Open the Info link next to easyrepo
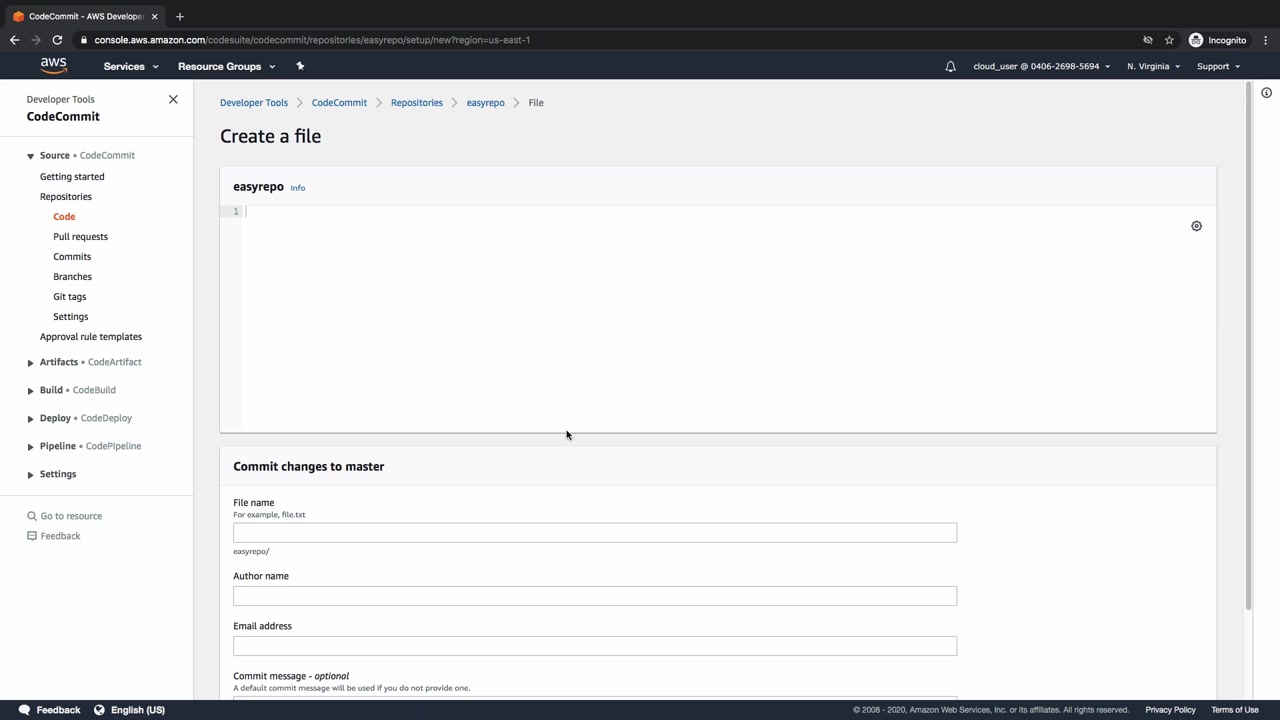1280x720 pixels. (x=298, y=188)
